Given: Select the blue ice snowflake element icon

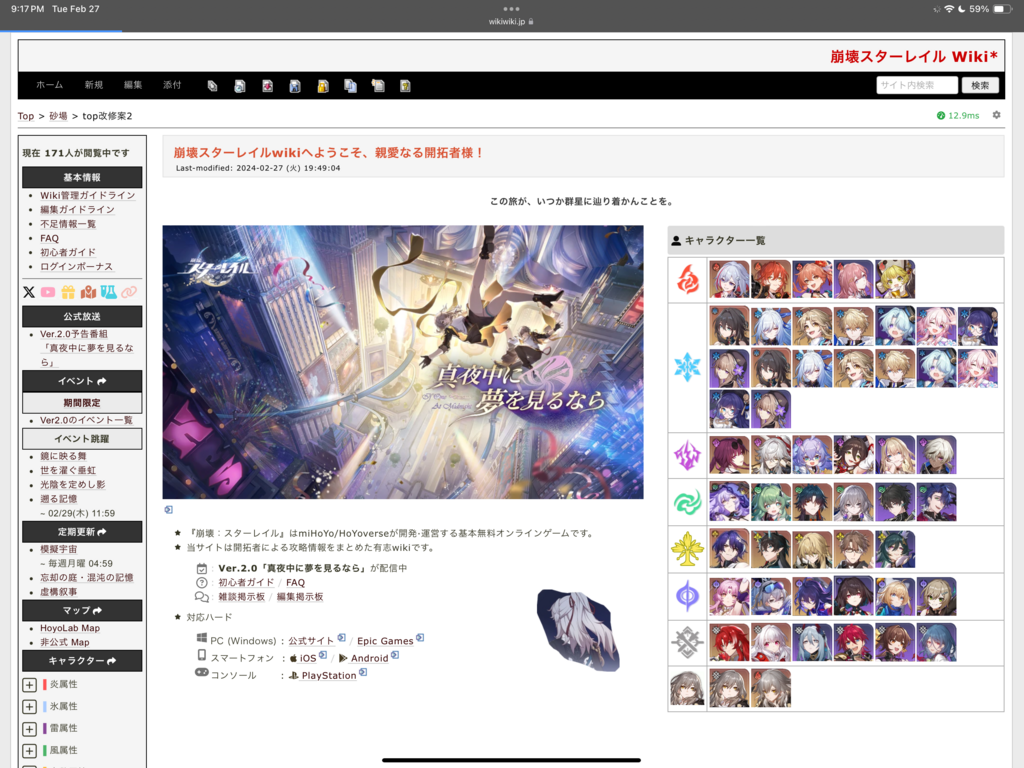Looking at the screenshot, I should [x=687, y=367].
